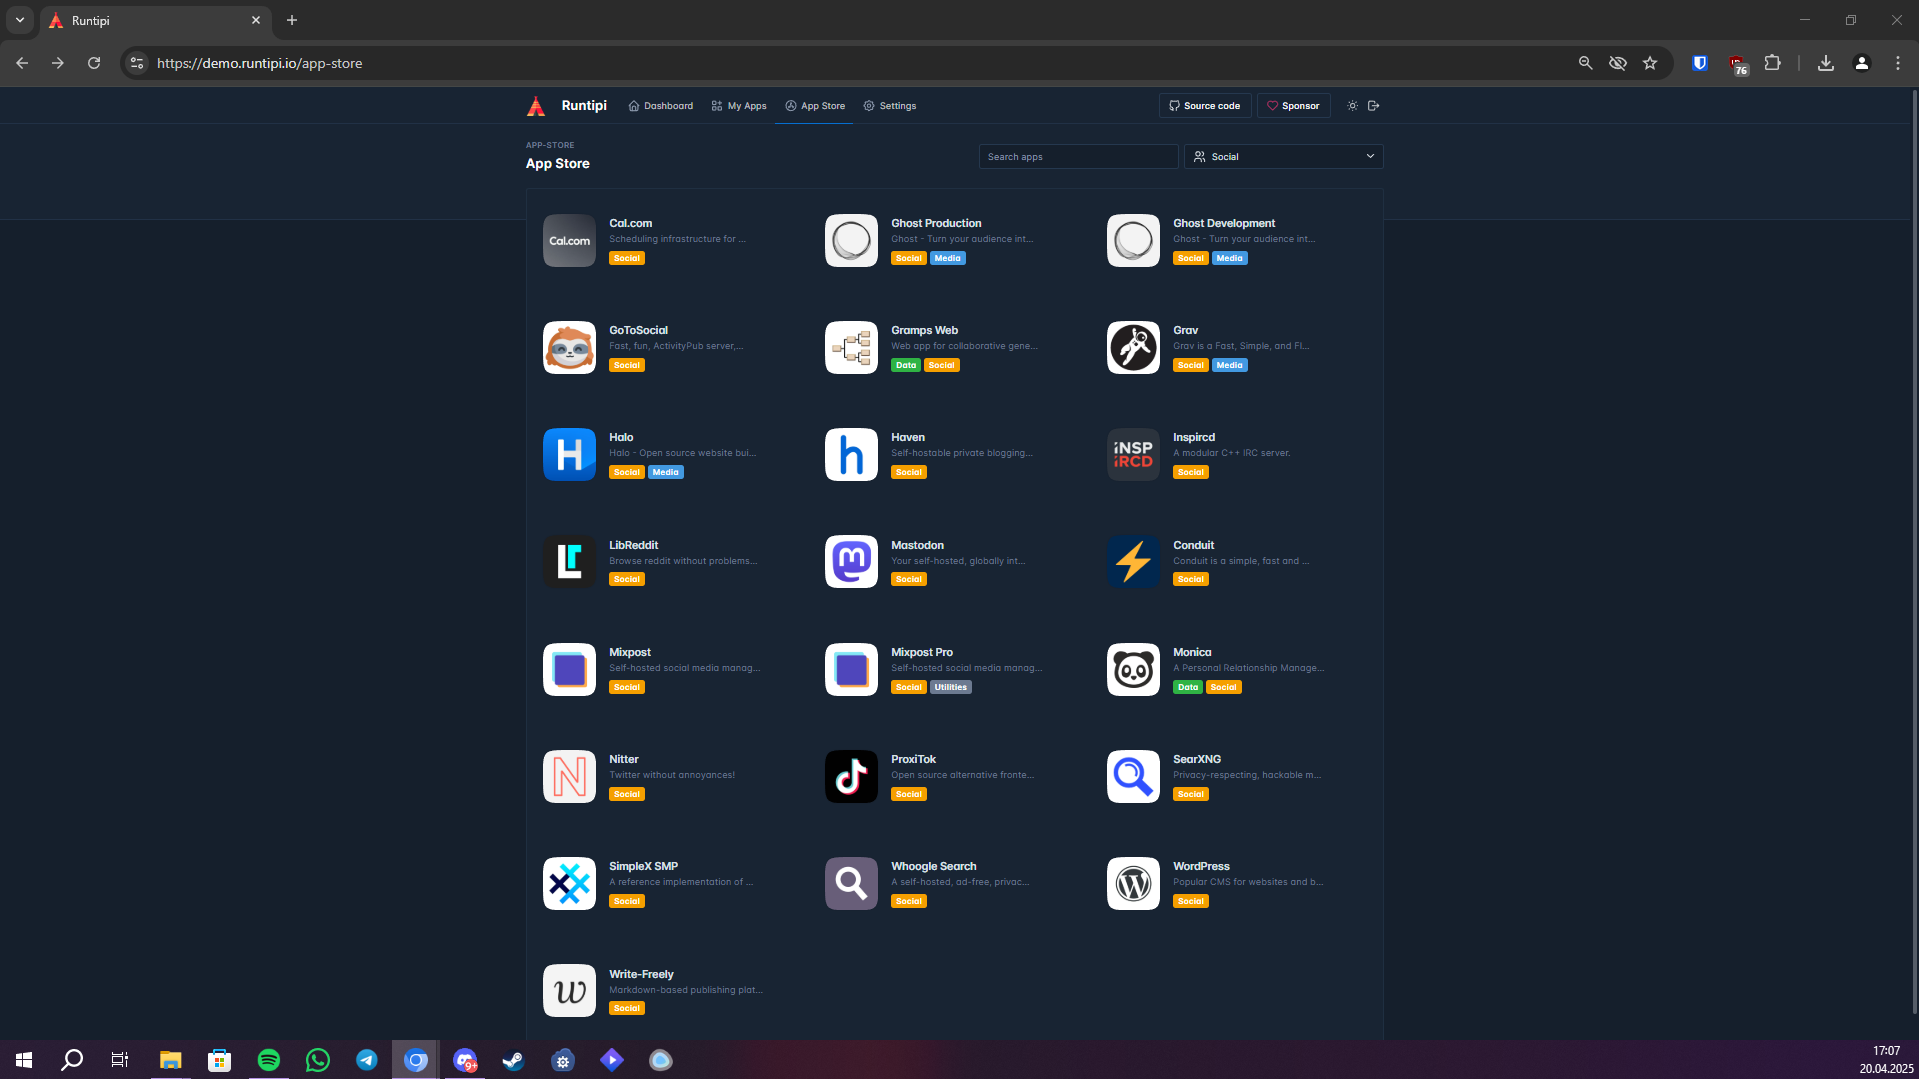Open the Write-Freely app icon
Image resolution: width=1919 pixels, height=1079 pixels.
(569, 990)
